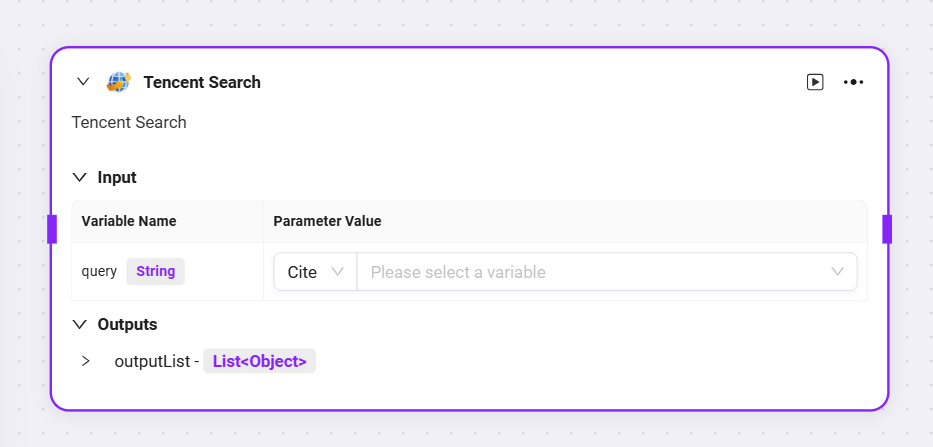This screenshot has width=933, height=447.
Task: Click the left input connection handle
Action: click(52, 229)
